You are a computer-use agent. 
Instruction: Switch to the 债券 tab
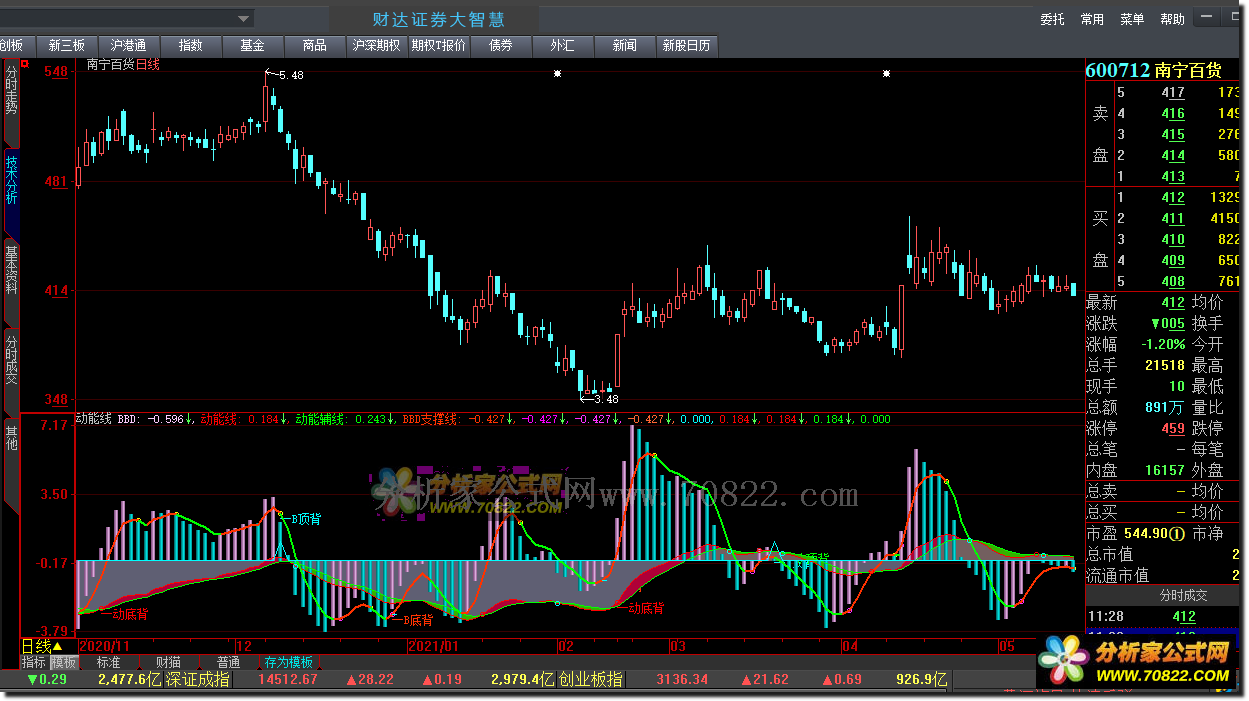[500, 46]
